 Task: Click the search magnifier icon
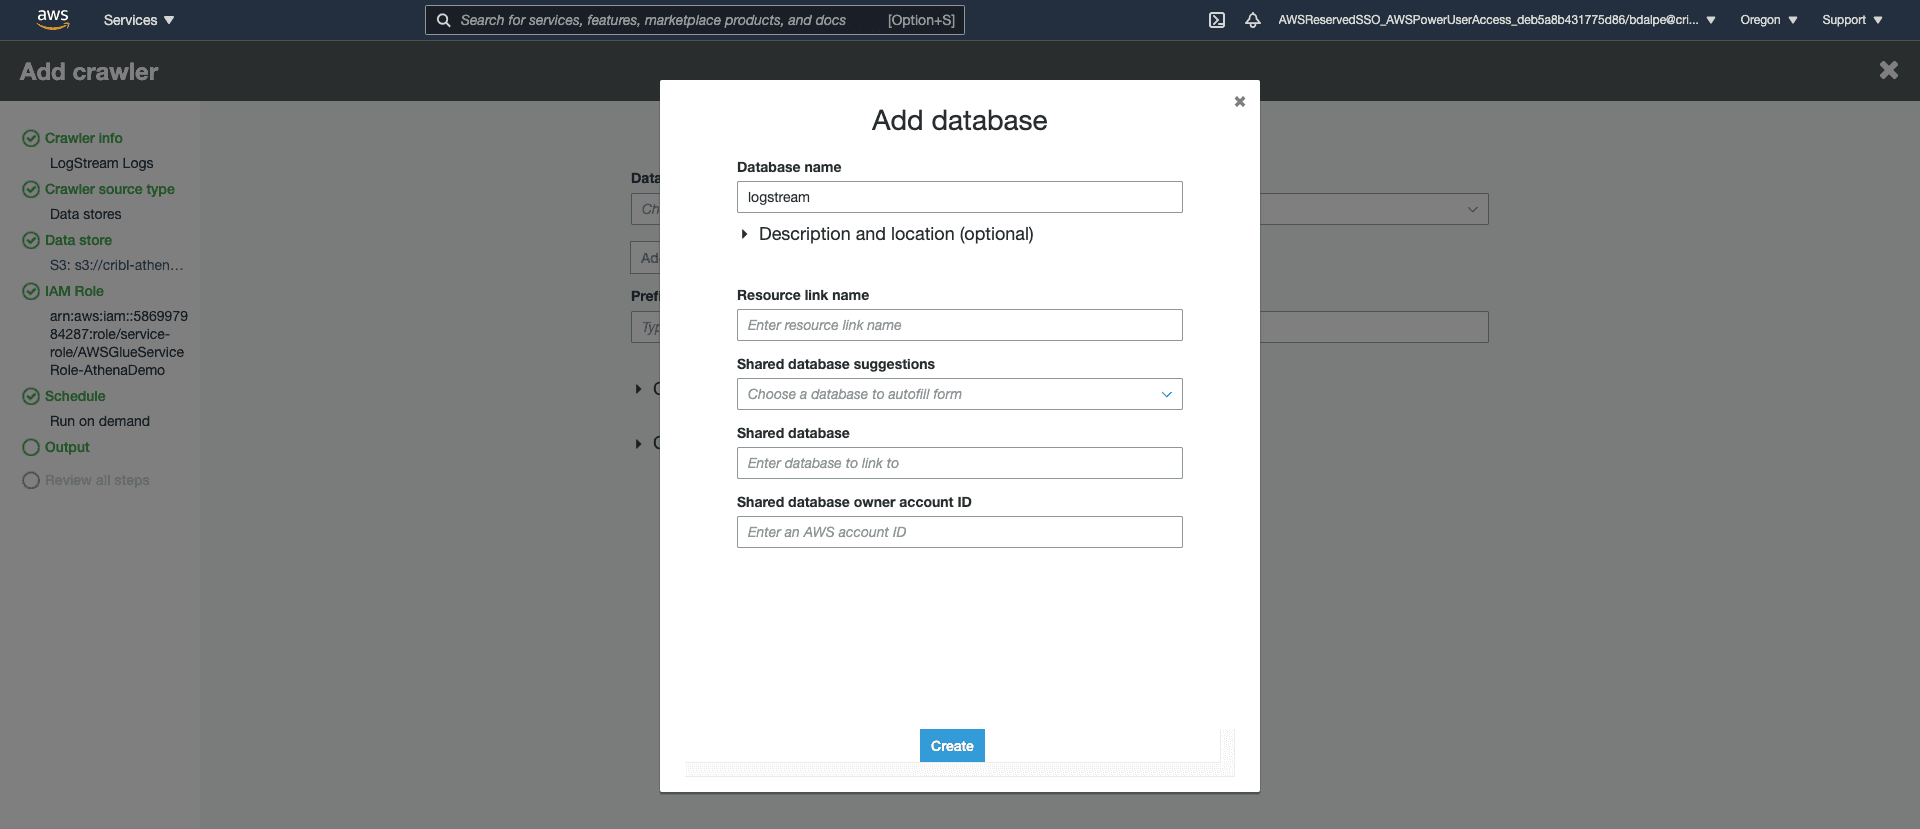[x=444, y=20]
